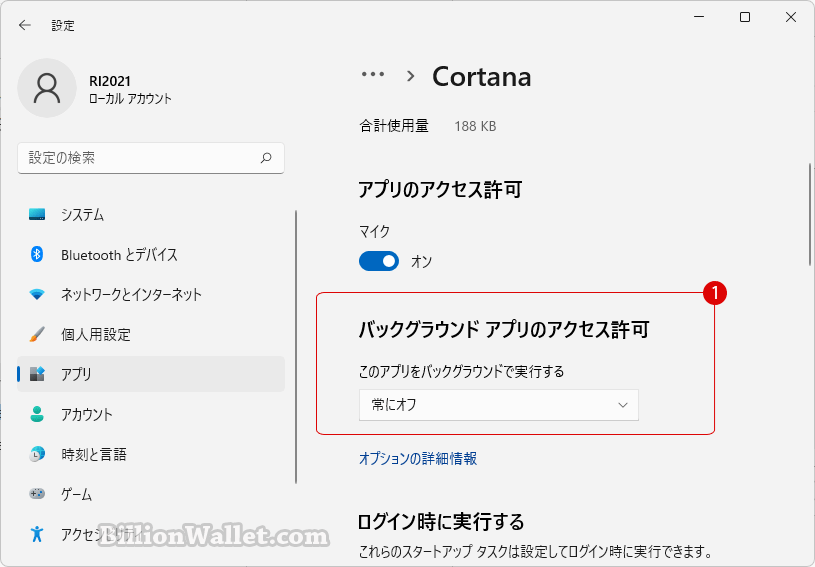Click the main page vertical scrollbar
This screenshot has width=815, height=567.
[810, 215]
